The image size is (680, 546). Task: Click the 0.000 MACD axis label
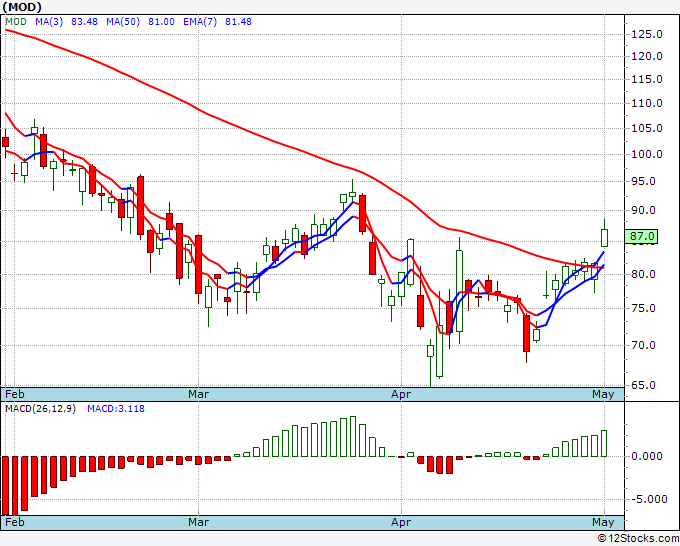[647, 456]
